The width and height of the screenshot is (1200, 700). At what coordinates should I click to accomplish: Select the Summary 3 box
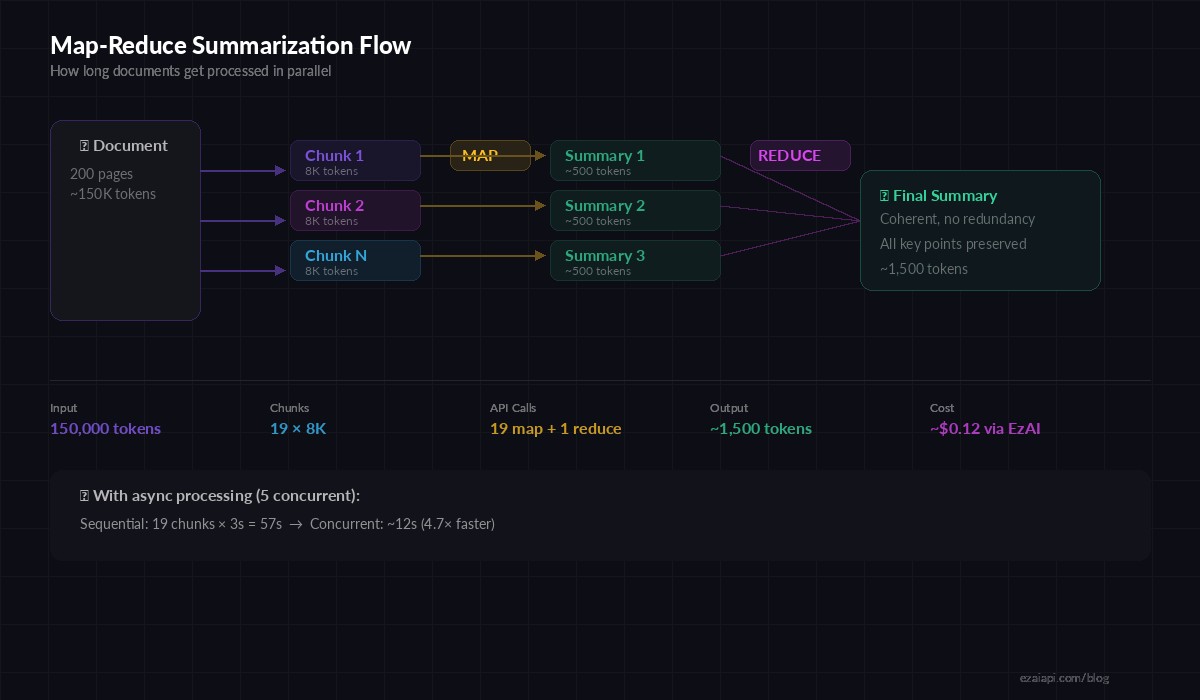pyautogui.click(x=635, y=260)
